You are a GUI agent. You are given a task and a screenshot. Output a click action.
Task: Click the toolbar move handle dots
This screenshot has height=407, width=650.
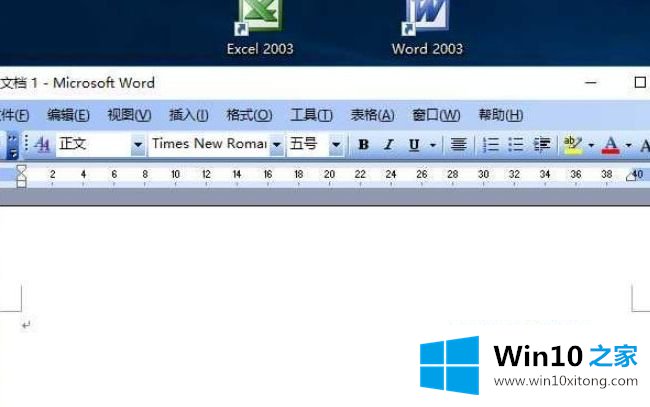26,143
